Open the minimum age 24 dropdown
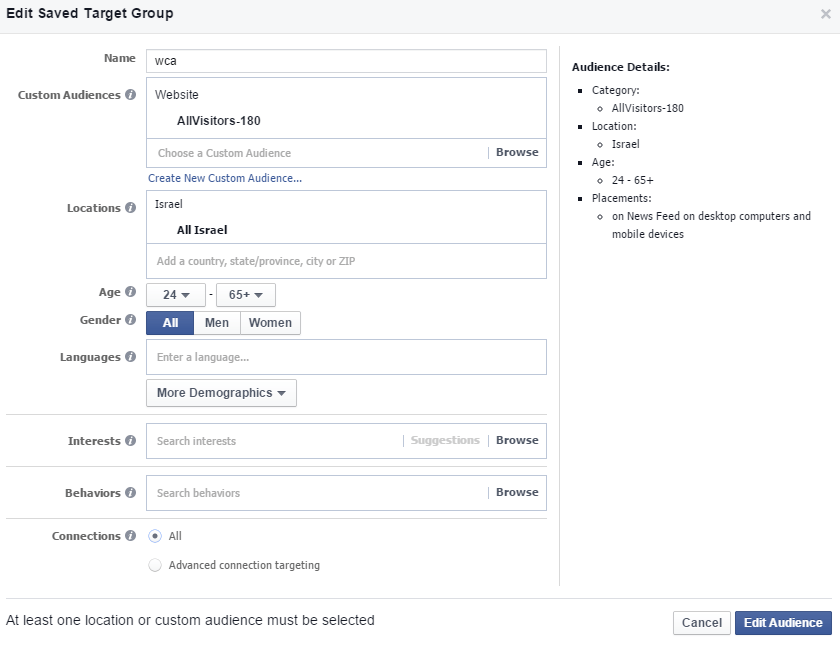 (x=176, y=295)
